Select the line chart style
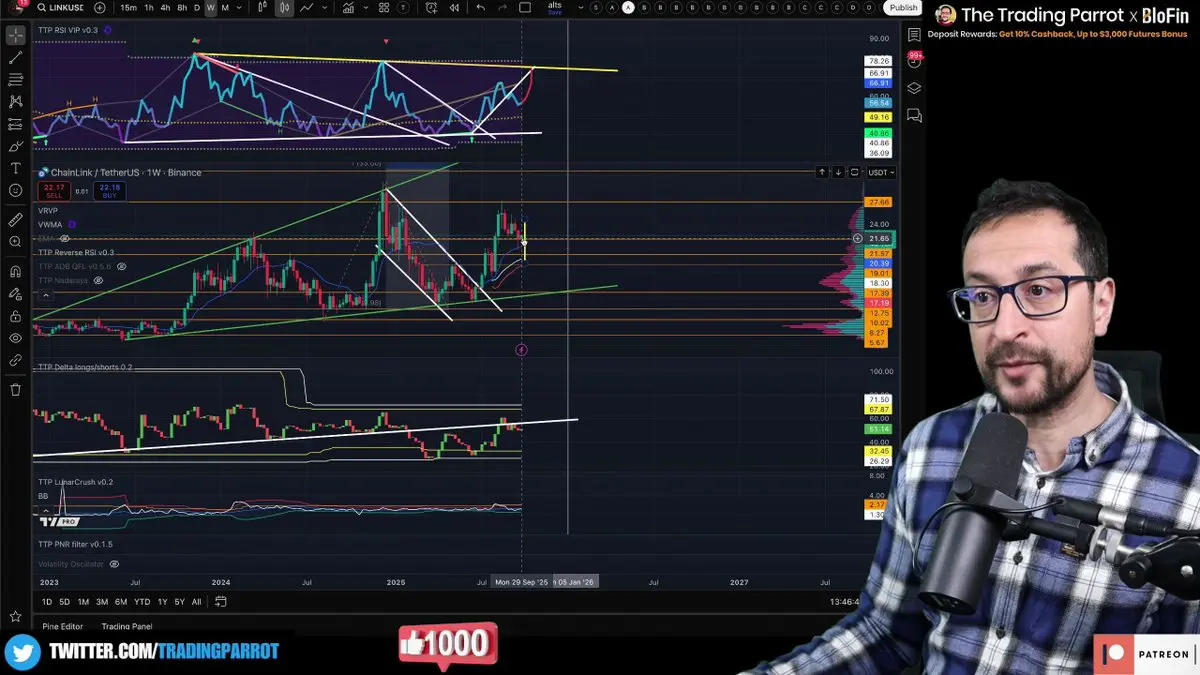This screenshot has width=1200, height=675. 306,7
